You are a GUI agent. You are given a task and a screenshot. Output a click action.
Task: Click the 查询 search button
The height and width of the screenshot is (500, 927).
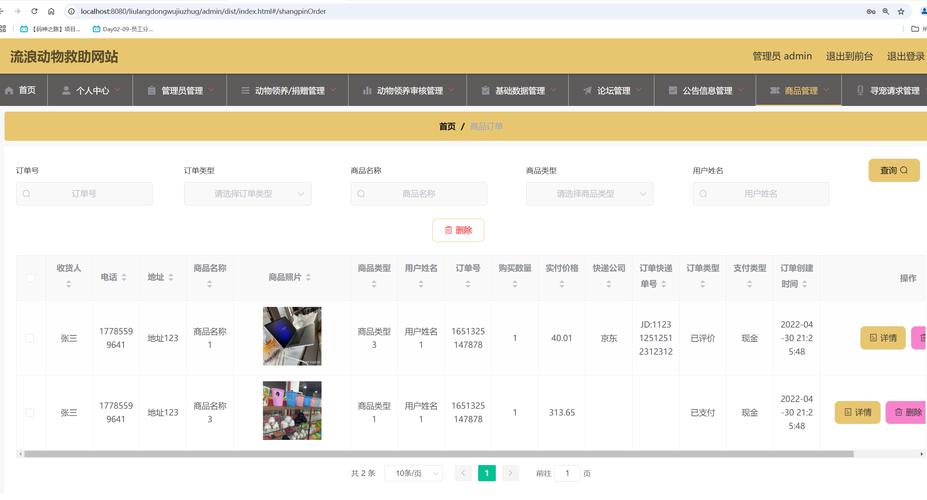tap(894, 170)
